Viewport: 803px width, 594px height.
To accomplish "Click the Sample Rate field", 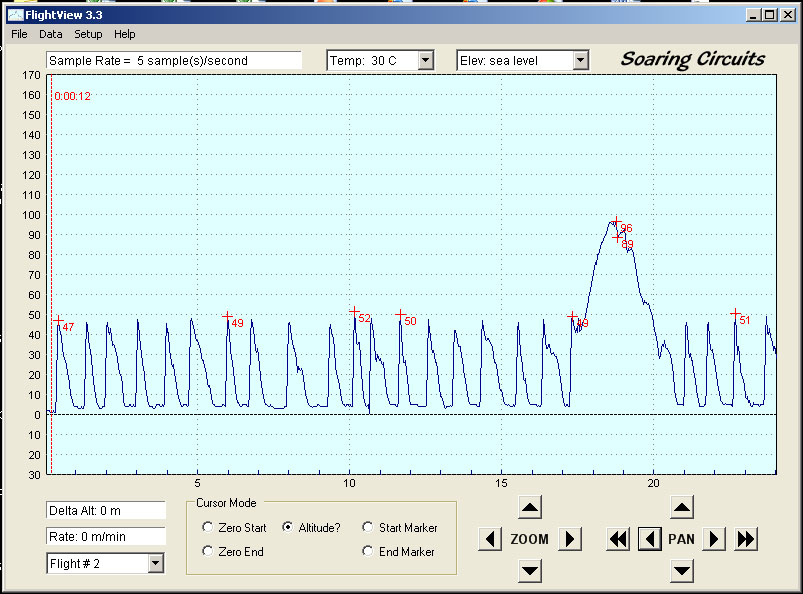I will pyautogui.click(x=174, y=60).
